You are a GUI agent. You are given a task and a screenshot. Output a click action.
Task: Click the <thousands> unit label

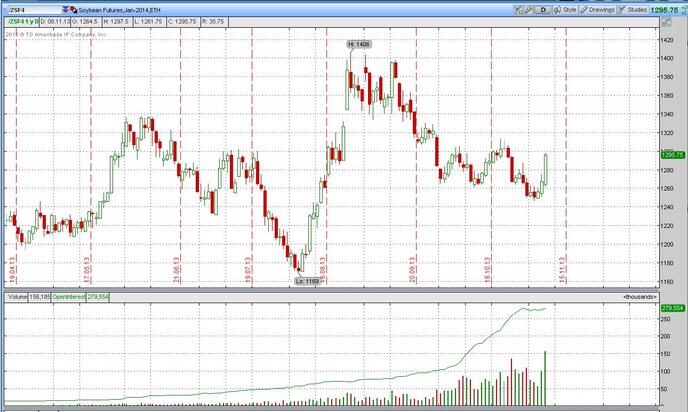point(640,297)
